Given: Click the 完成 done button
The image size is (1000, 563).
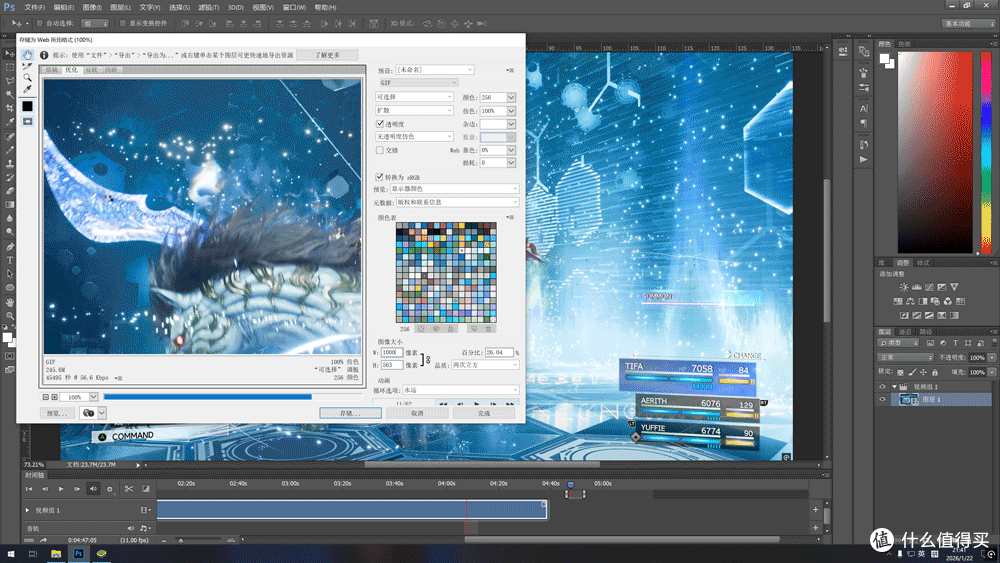Looking at the screenshot, I should point(484,413).
